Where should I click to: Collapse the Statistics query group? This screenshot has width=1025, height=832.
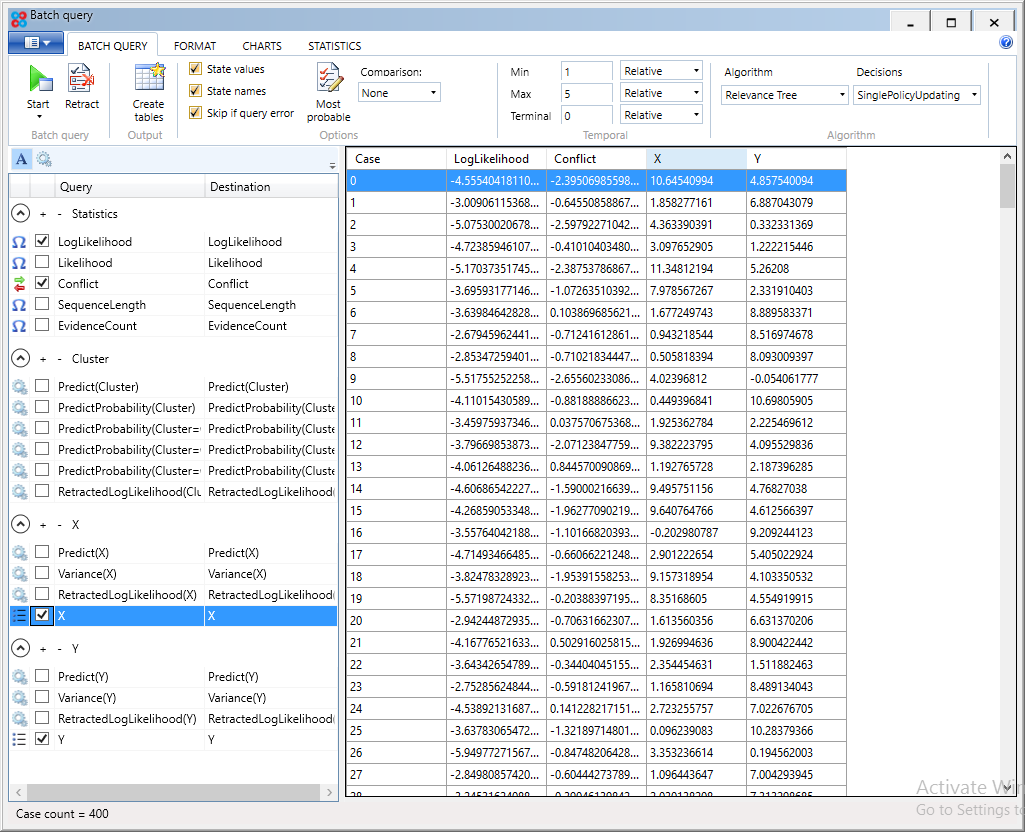(21, 213)
